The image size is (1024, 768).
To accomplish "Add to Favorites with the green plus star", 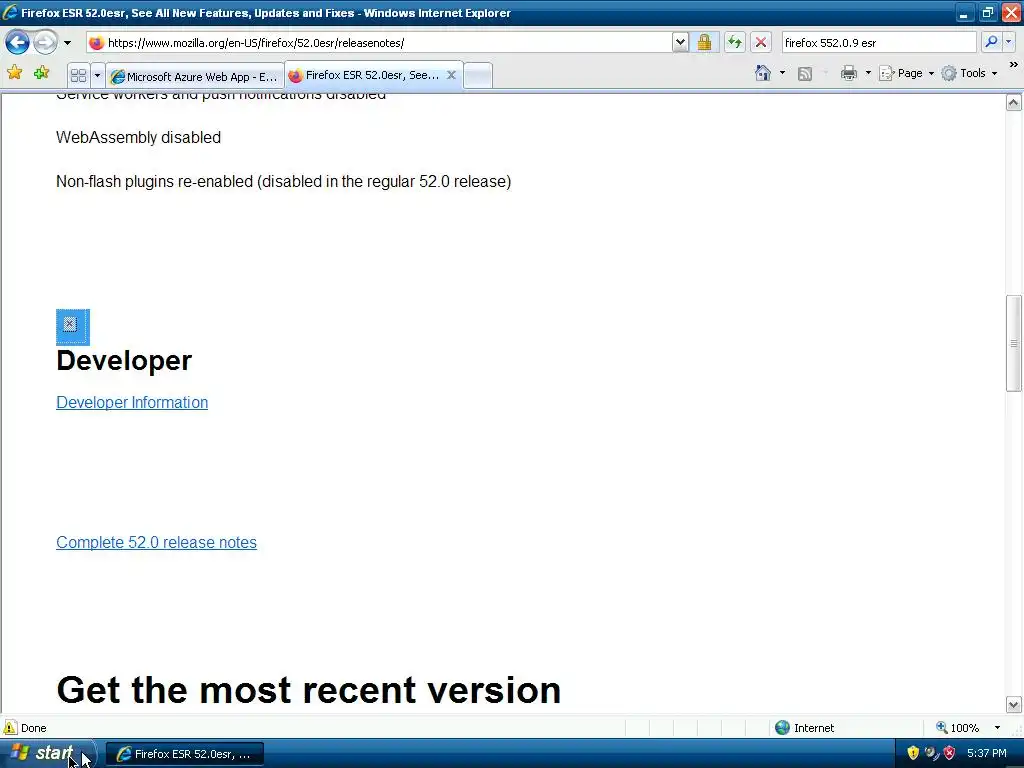I will (x=41, y=72).
